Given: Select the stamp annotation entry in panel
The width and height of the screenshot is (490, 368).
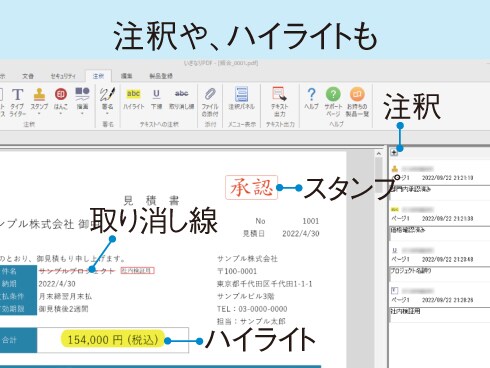Looking at the screenshot, I should tap(439, 179).
